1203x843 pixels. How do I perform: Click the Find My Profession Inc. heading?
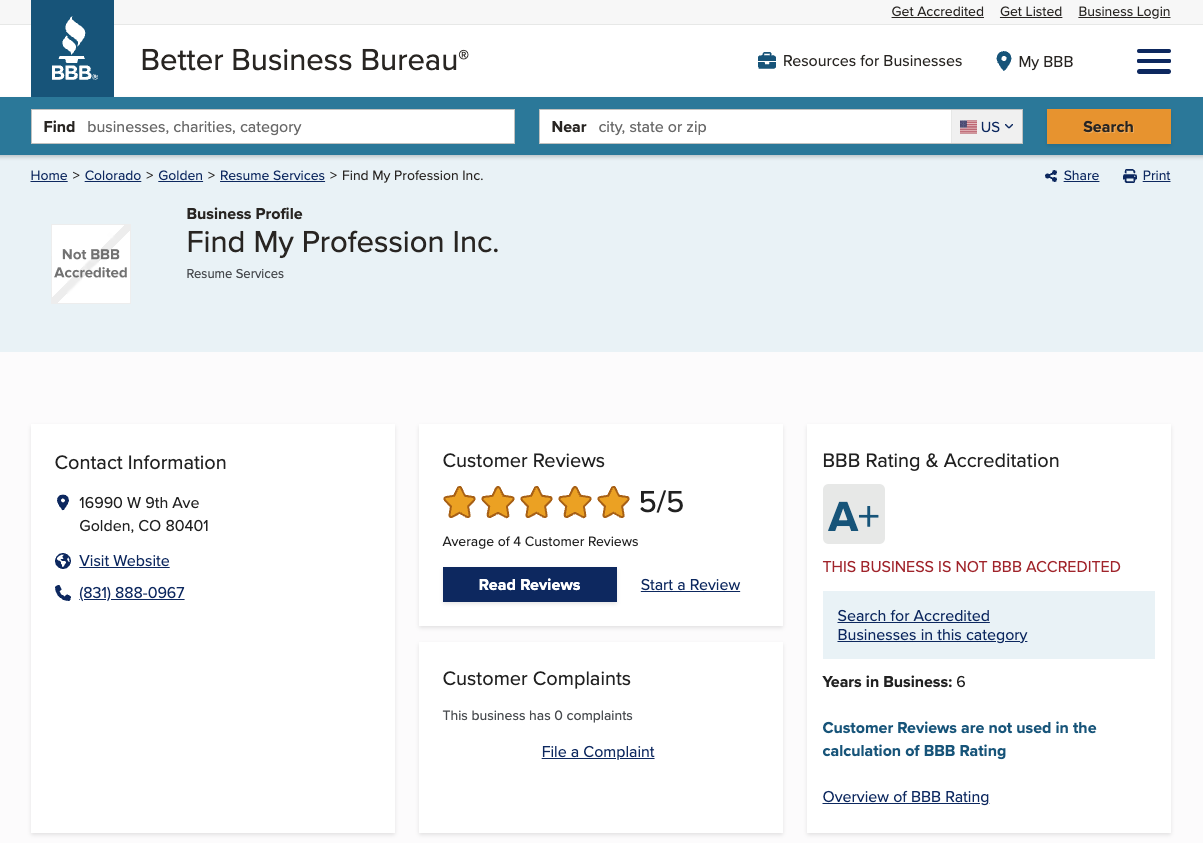click(343, 242)
